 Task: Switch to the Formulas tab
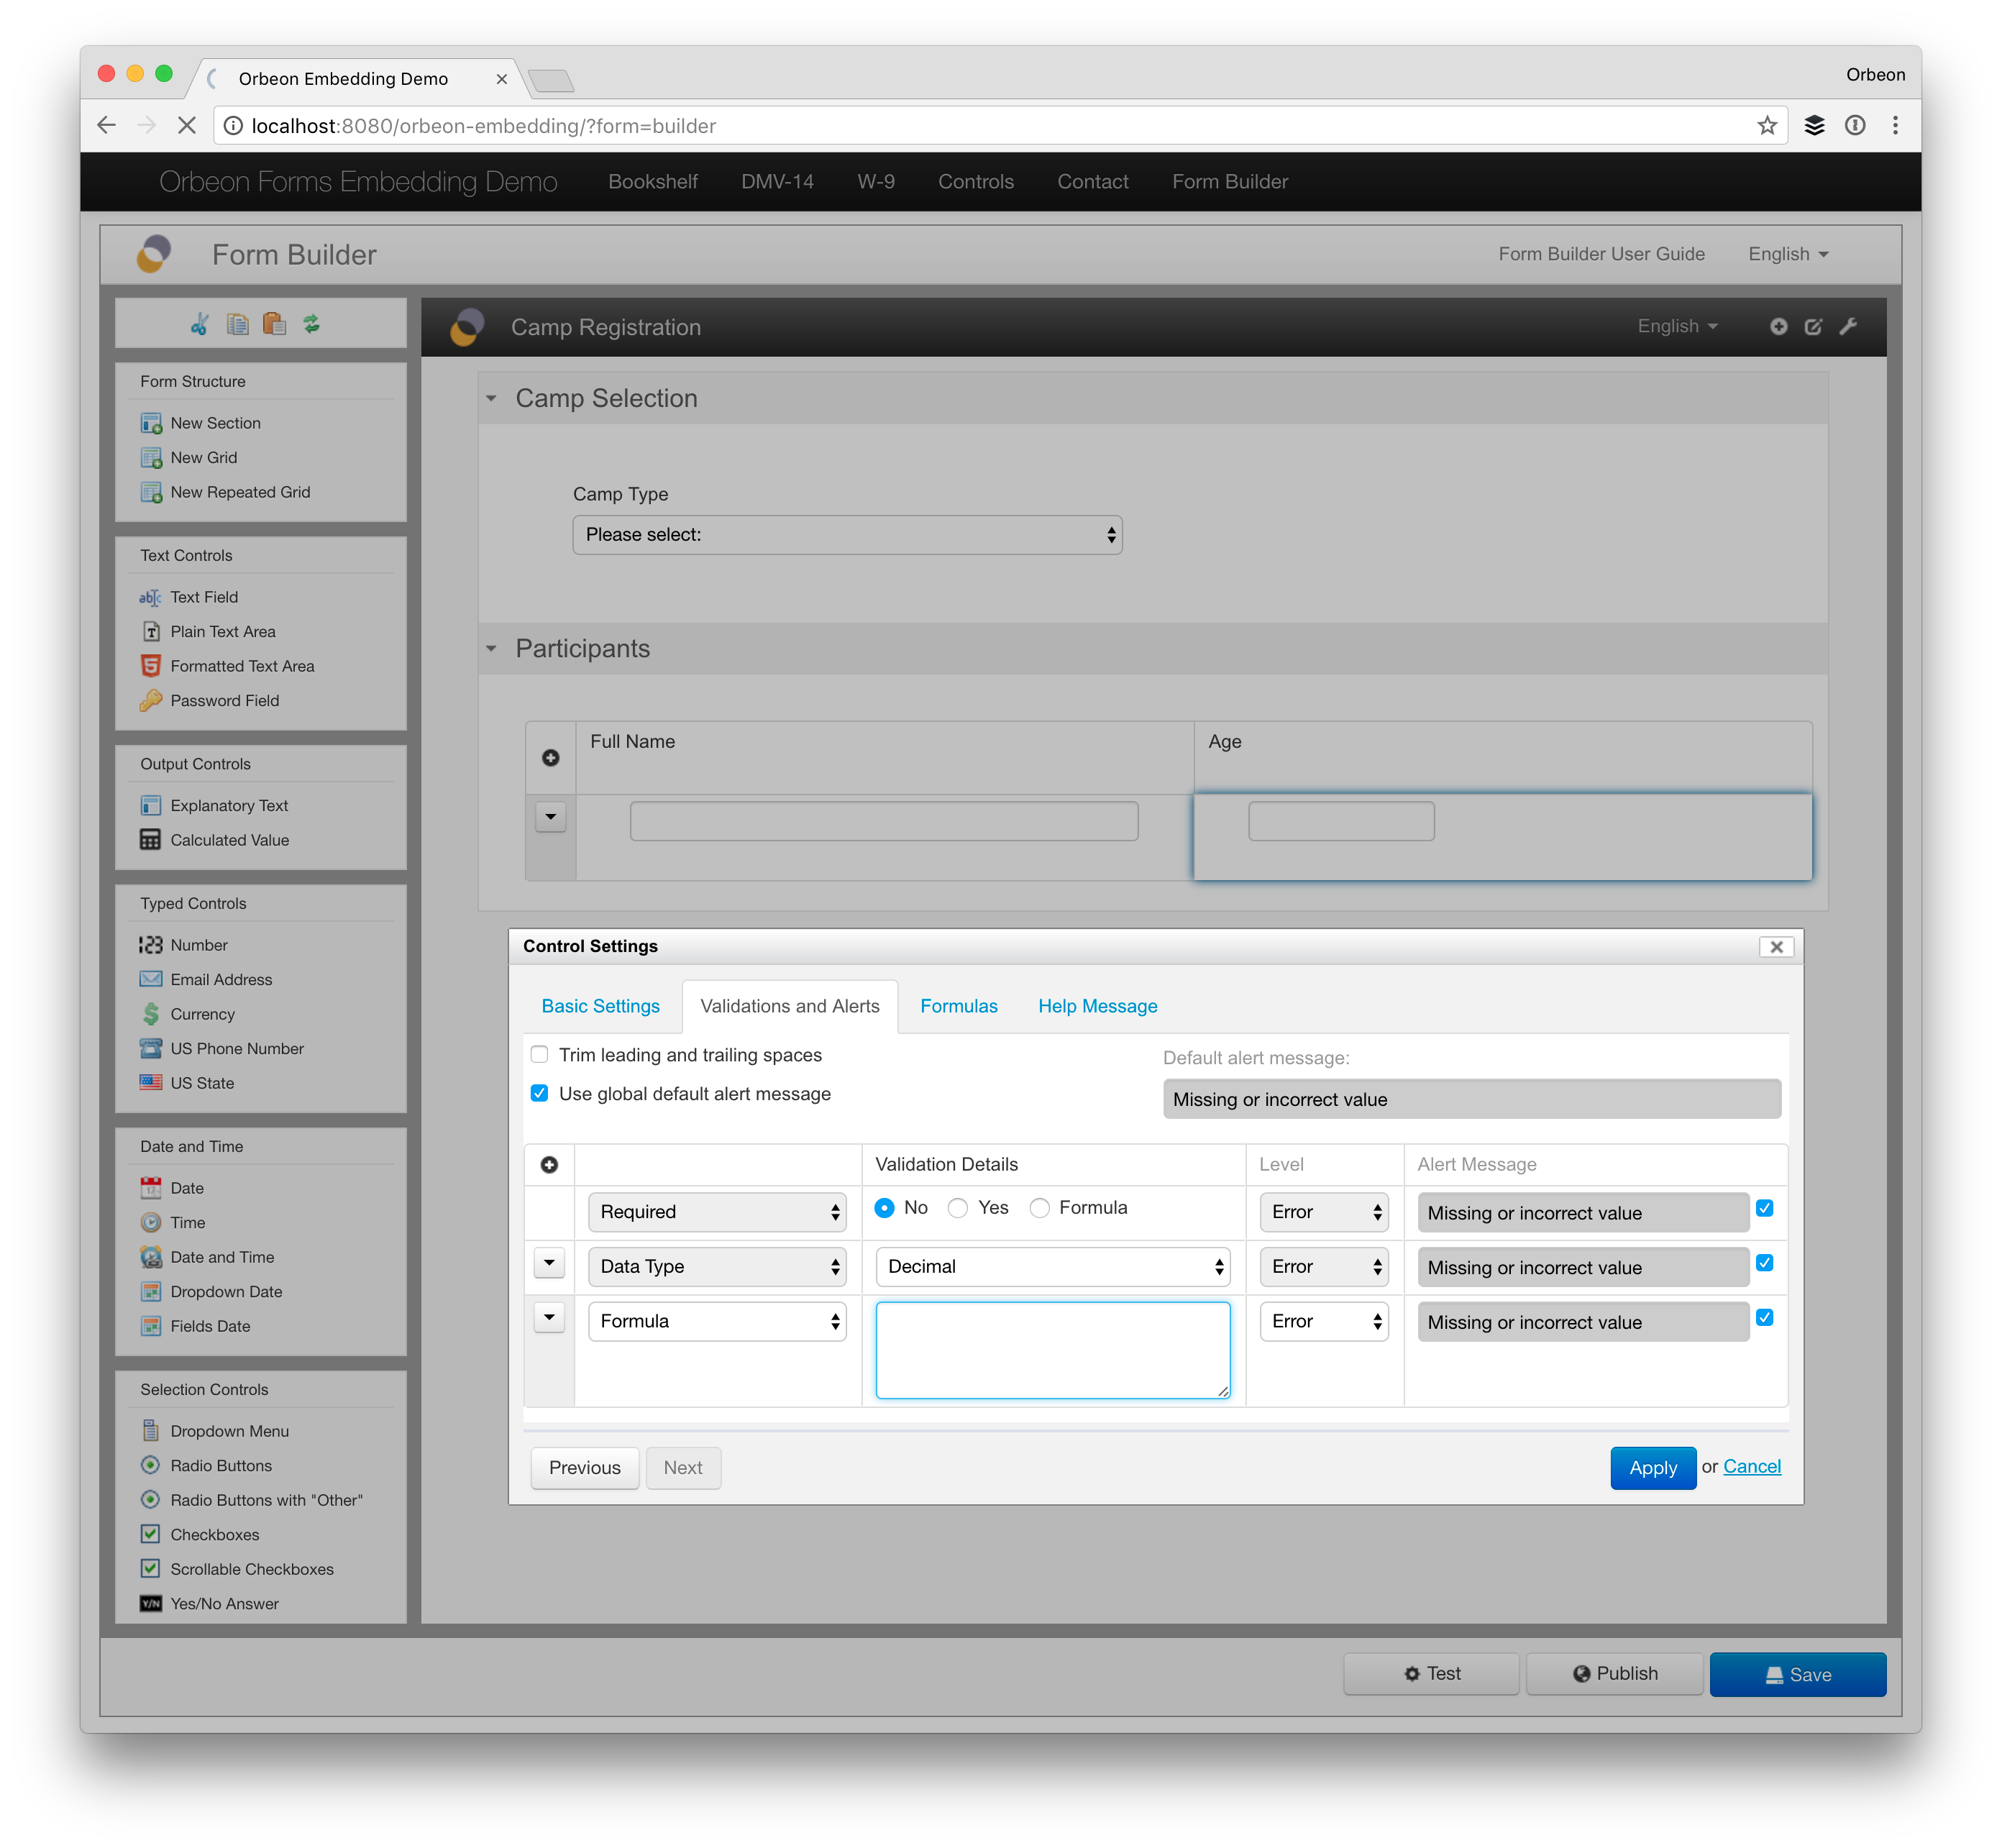[x=958, y=1006]
